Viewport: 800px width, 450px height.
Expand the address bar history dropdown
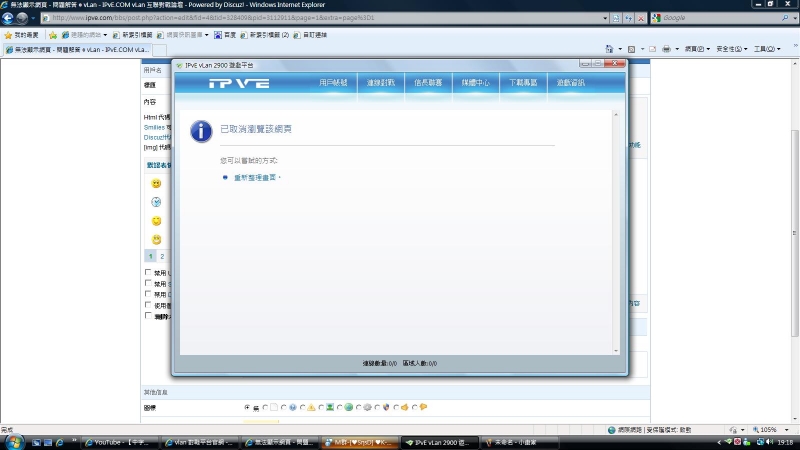[605, 18]
